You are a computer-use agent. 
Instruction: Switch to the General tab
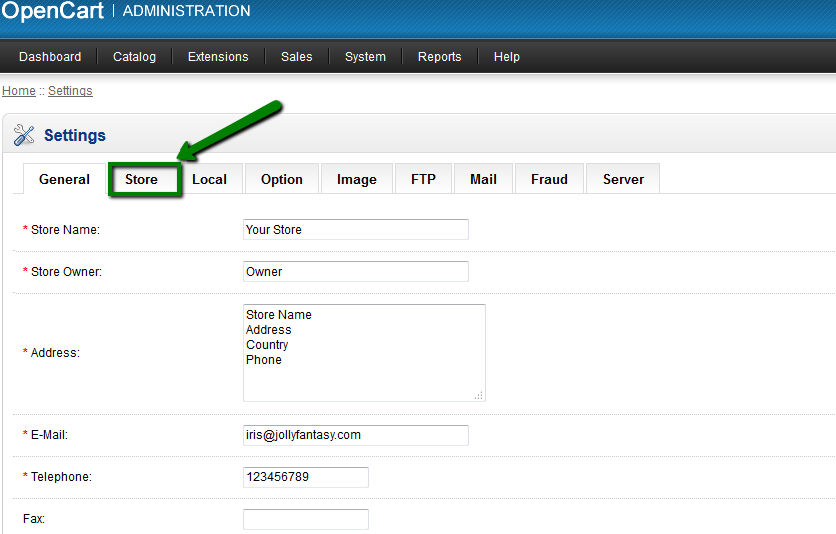tap(64, 179)
